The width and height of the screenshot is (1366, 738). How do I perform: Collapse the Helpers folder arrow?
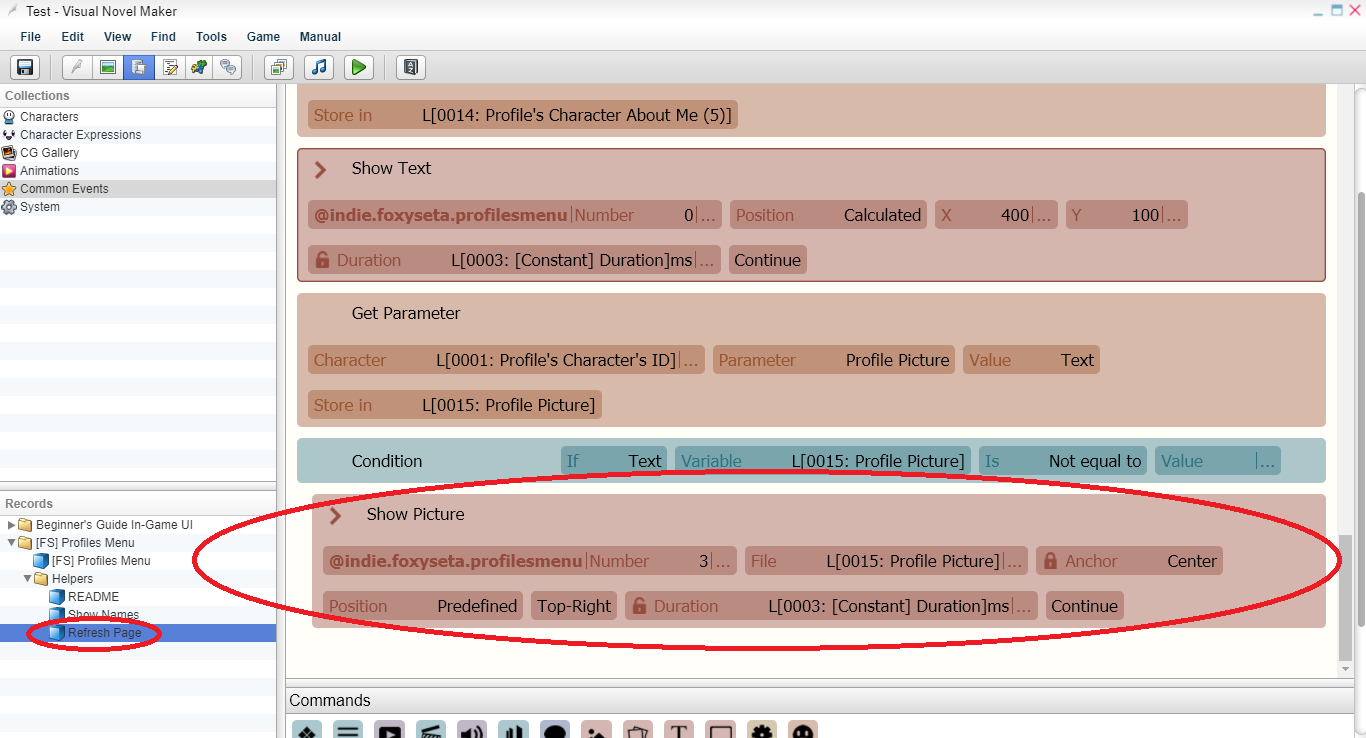pos(27,579)
